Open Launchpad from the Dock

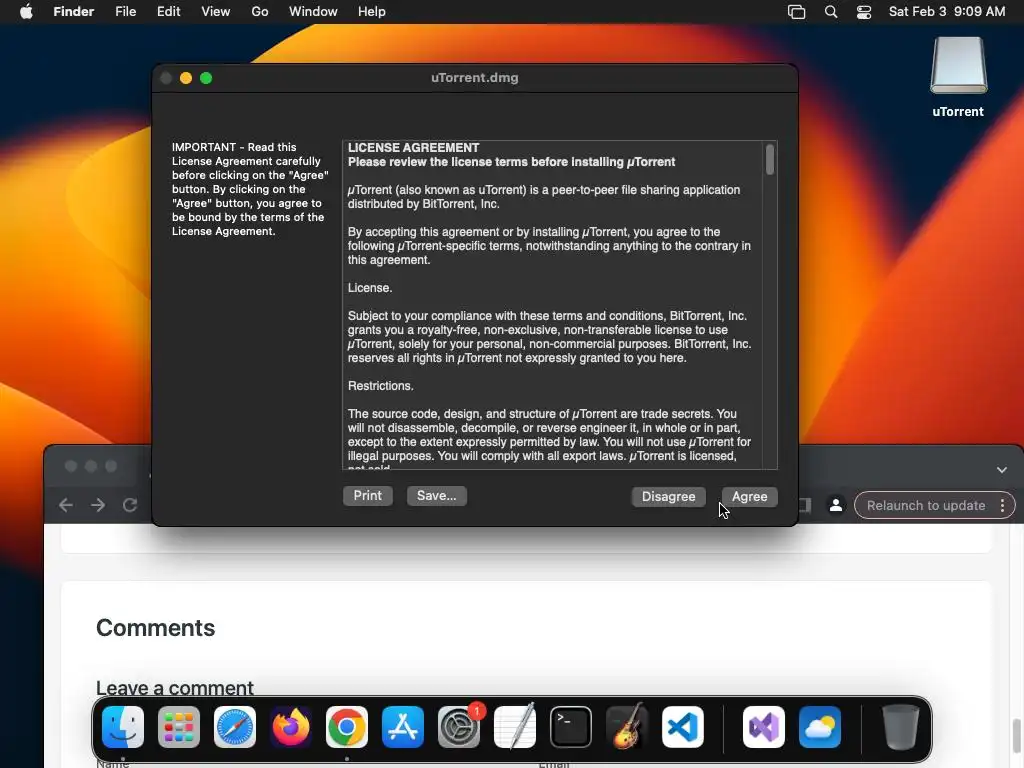tap(179, 727)
